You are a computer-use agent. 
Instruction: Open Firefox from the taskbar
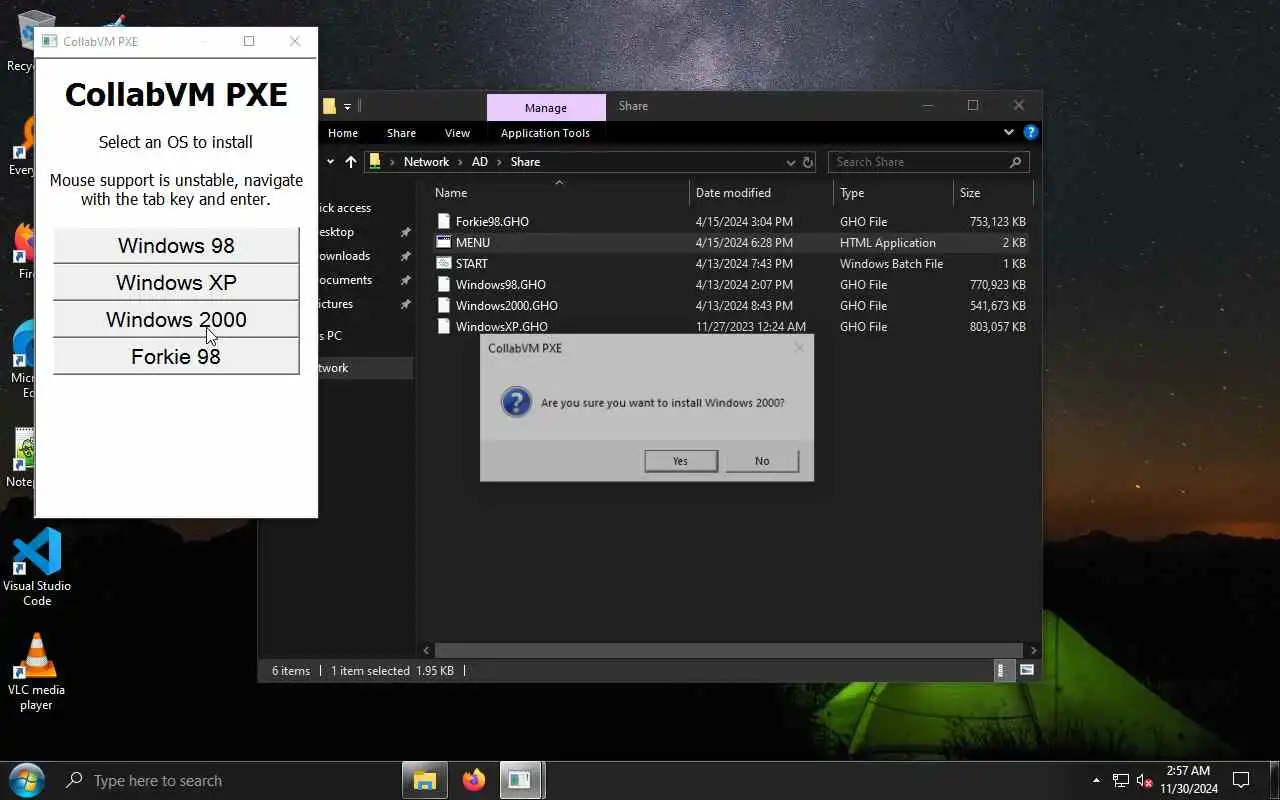pos(473,780)
